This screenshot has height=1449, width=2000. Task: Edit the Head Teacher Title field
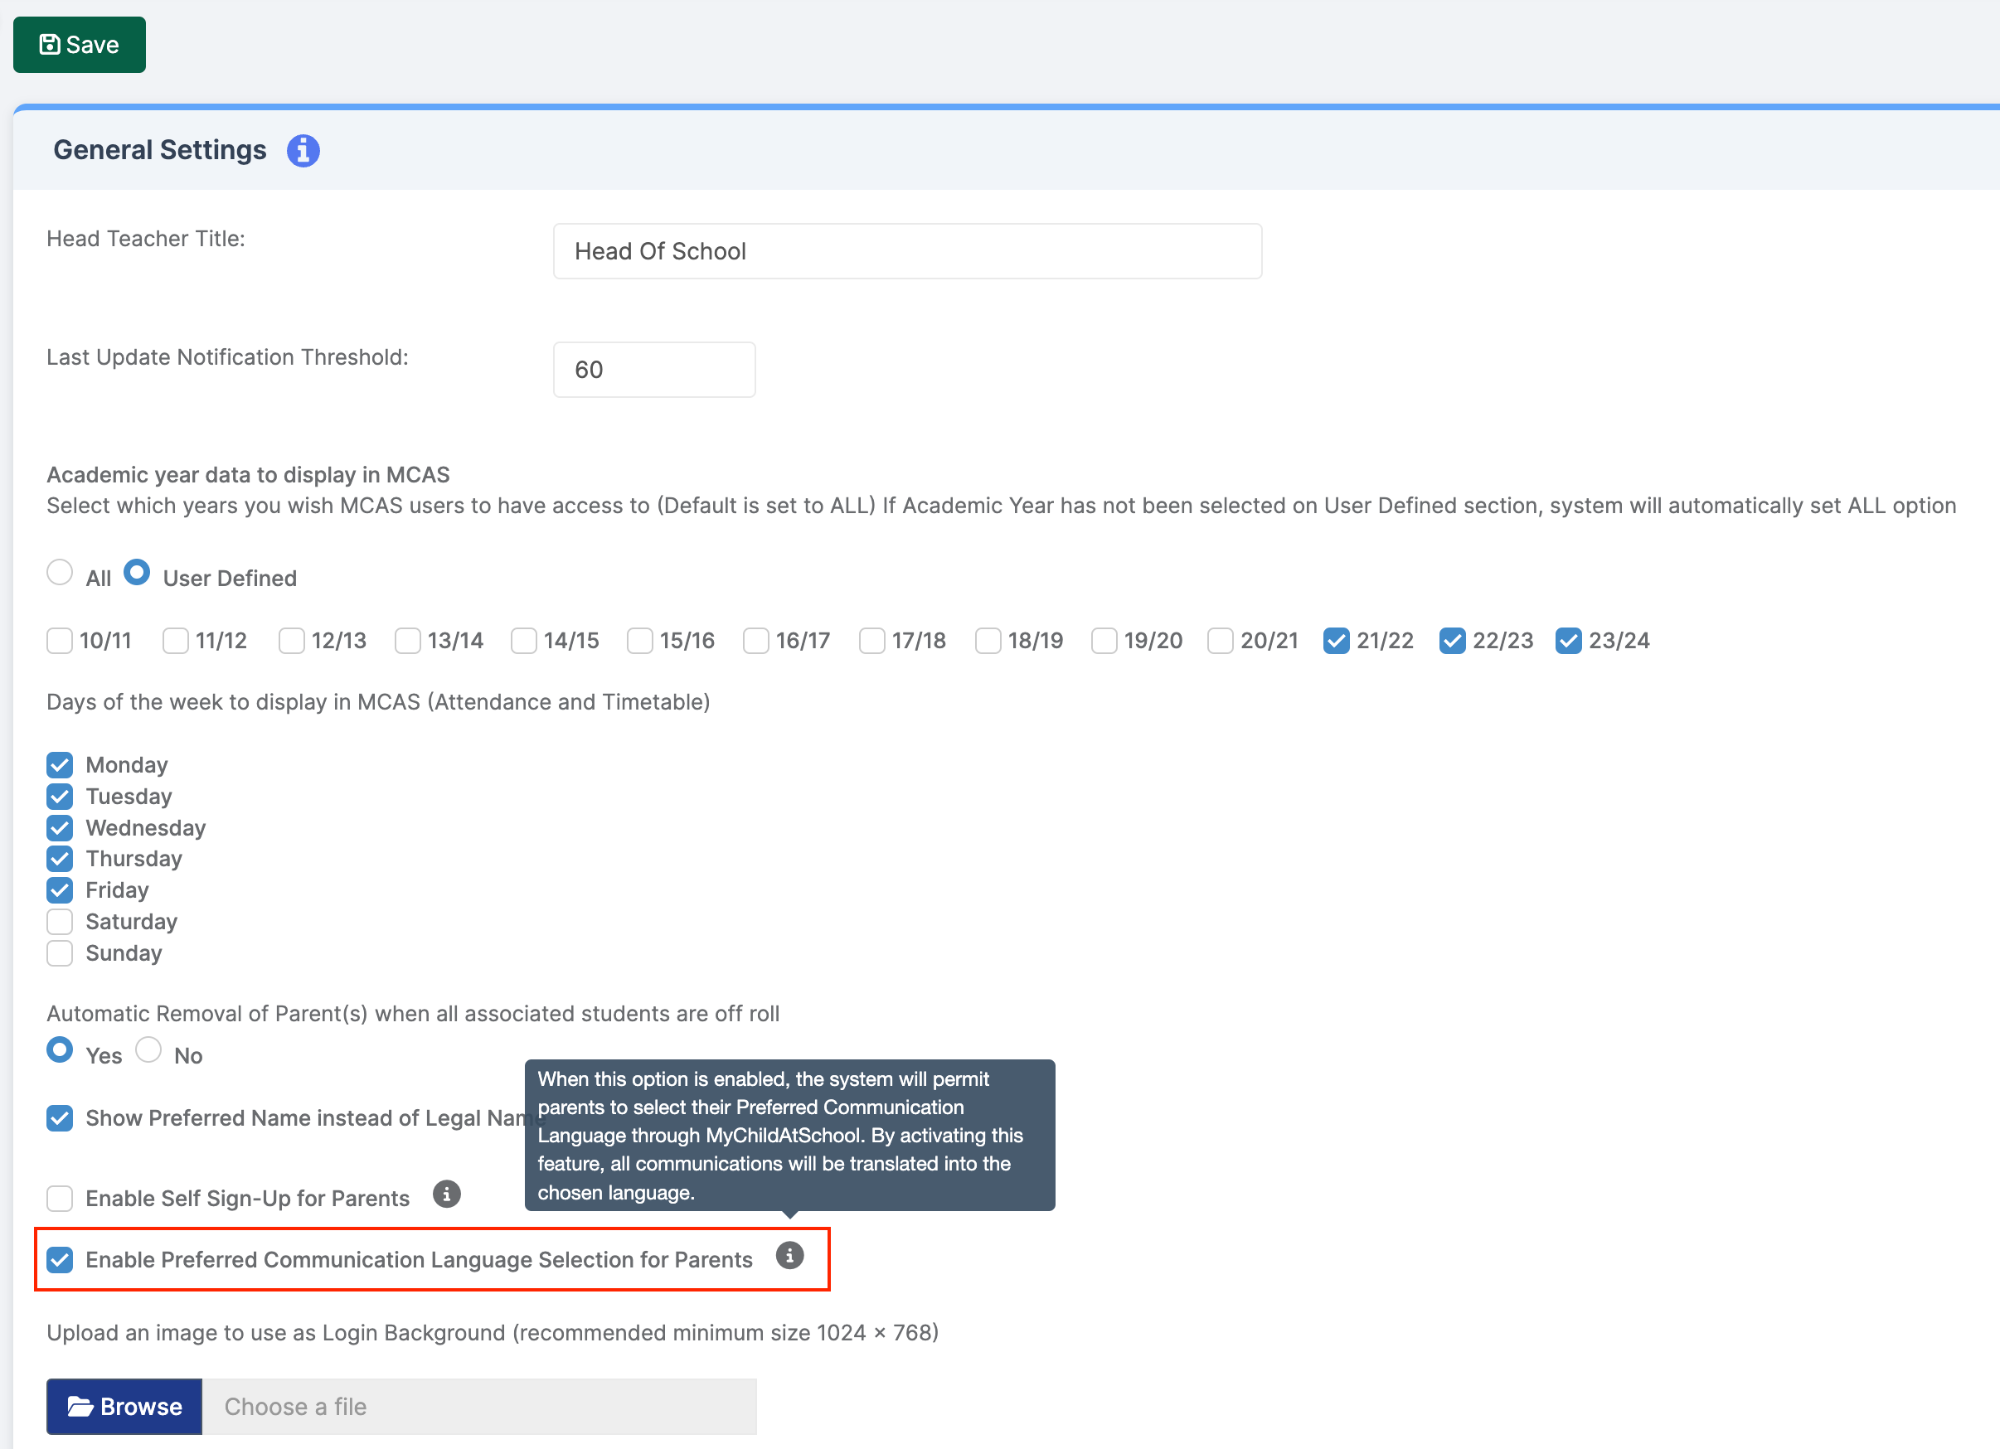point(907,251)
